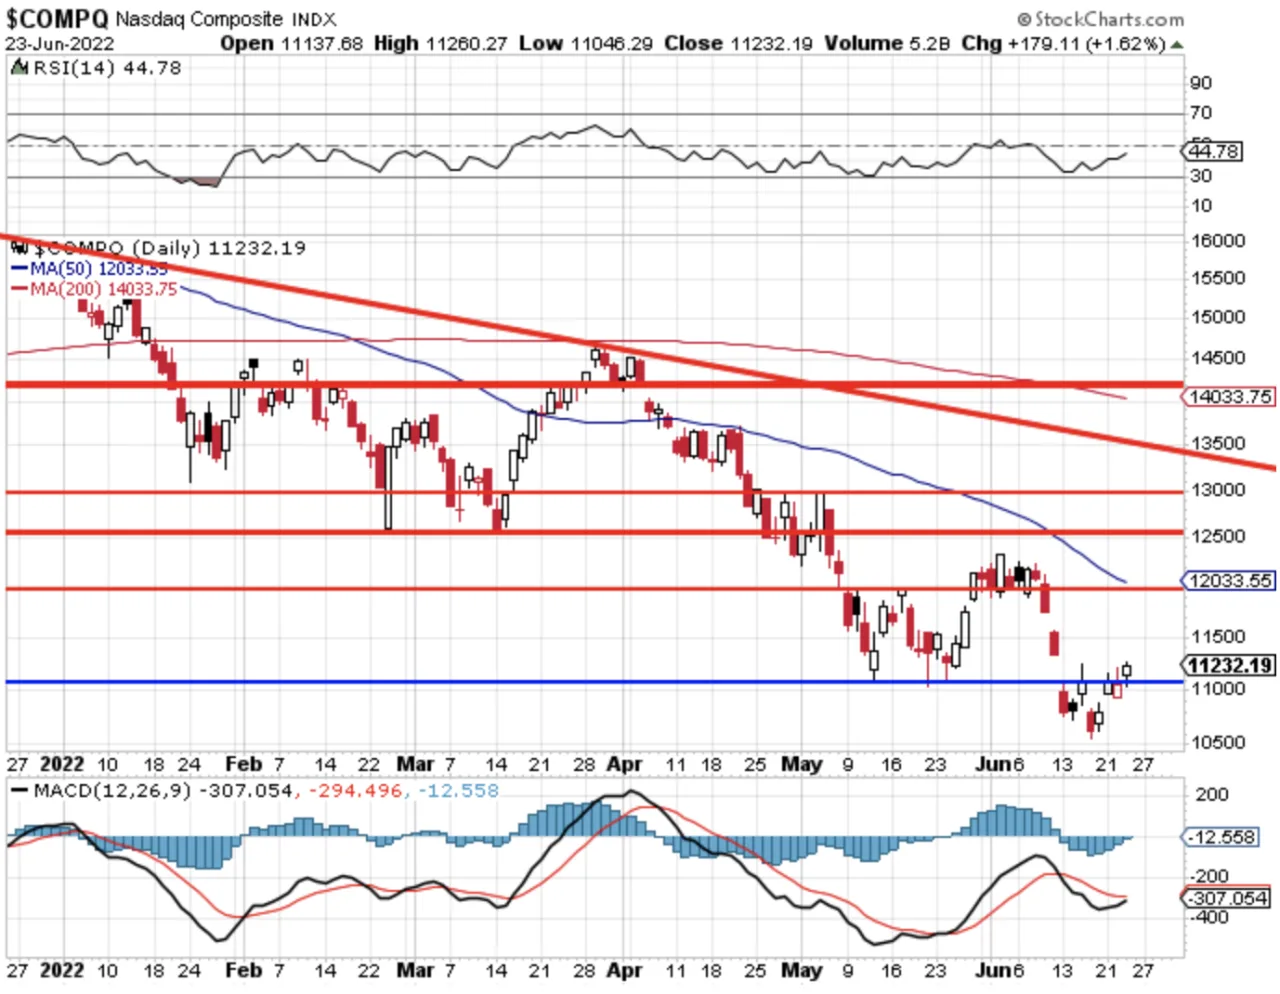
Task: Click the MA(200) red legend entry
Action: point(94,289)
